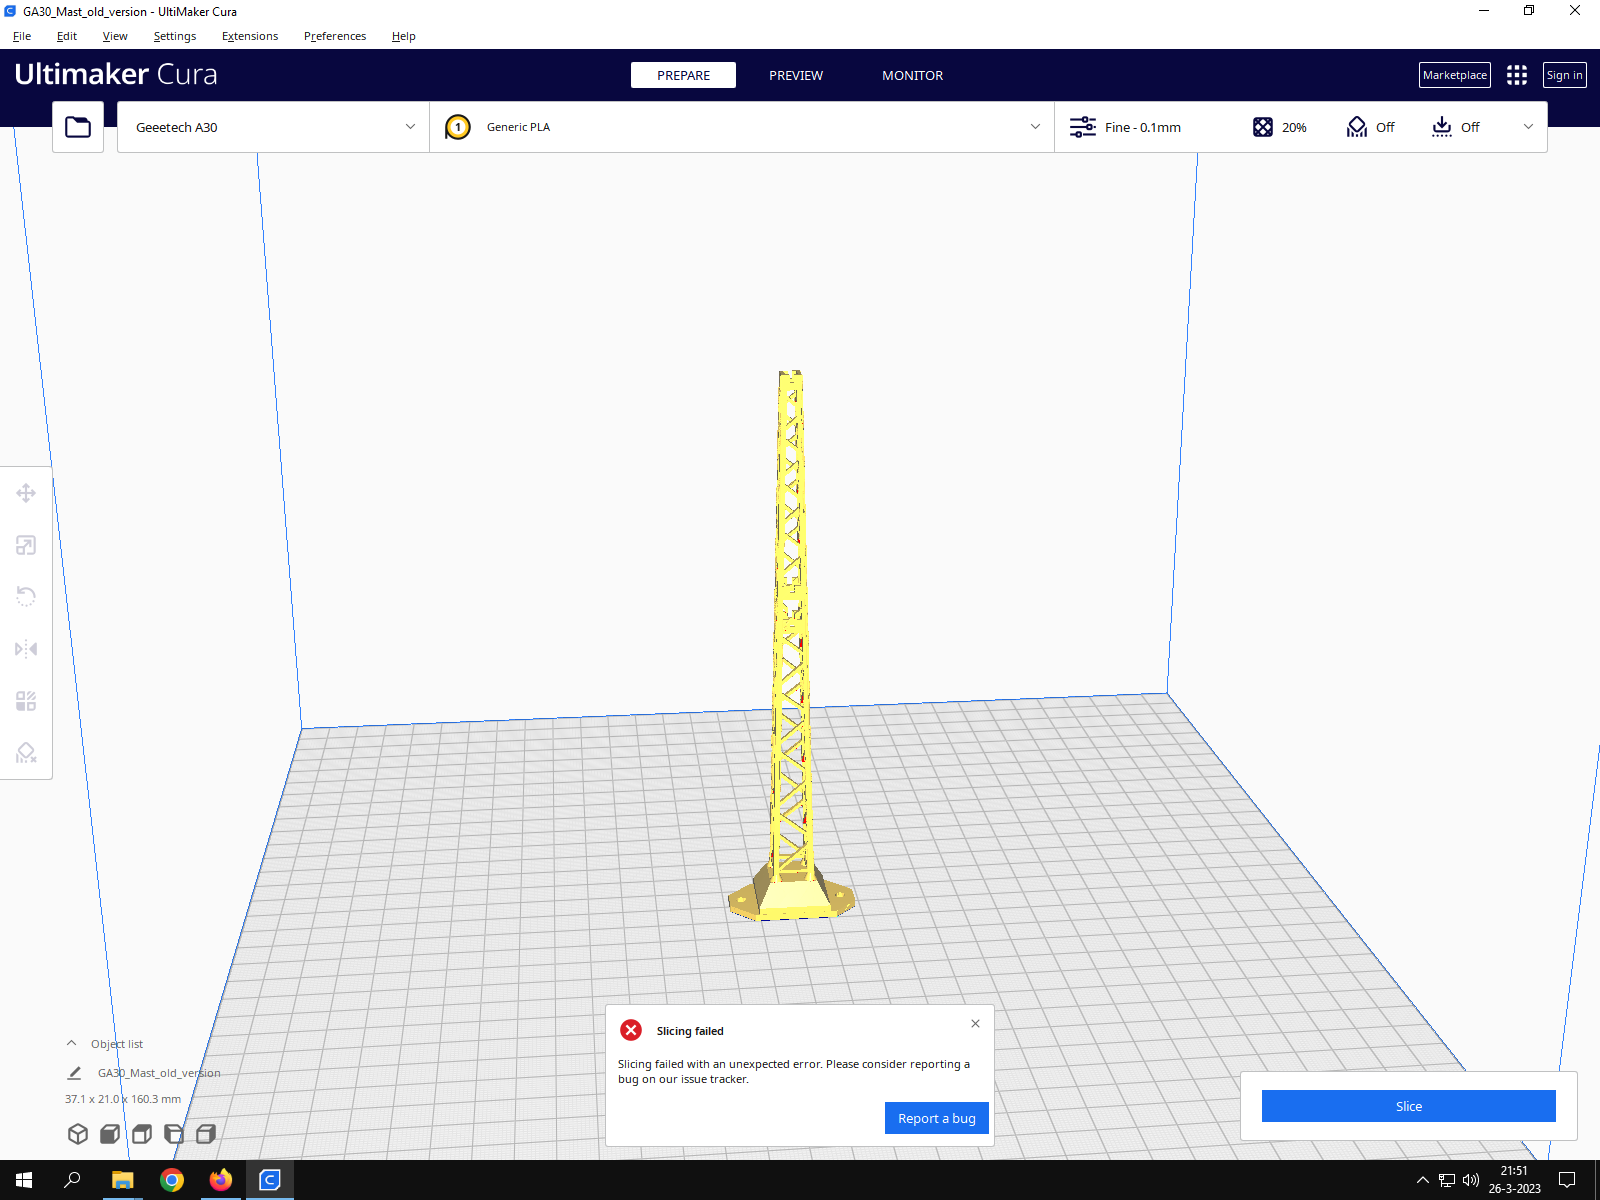Viewport: 1600px width, 1200px height.
Task: Switch to 3D perspective view cube icon
Action: (x=78, y=1134)
